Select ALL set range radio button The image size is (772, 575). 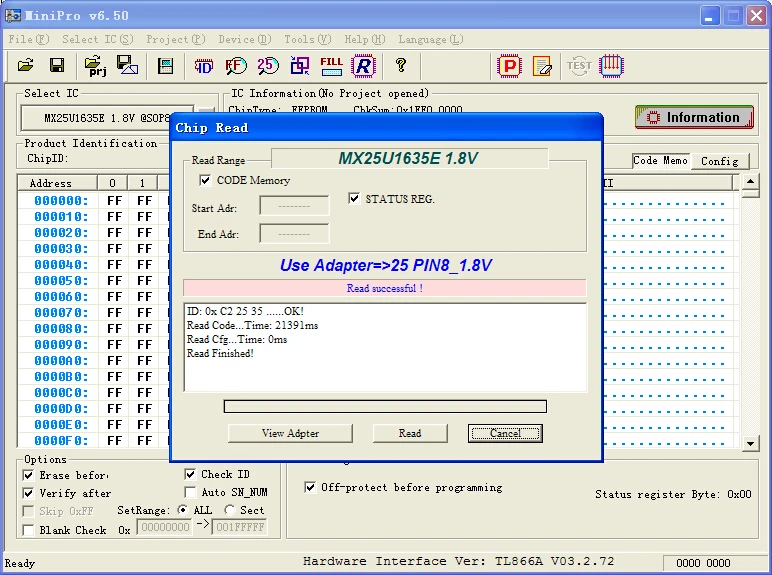182,510
